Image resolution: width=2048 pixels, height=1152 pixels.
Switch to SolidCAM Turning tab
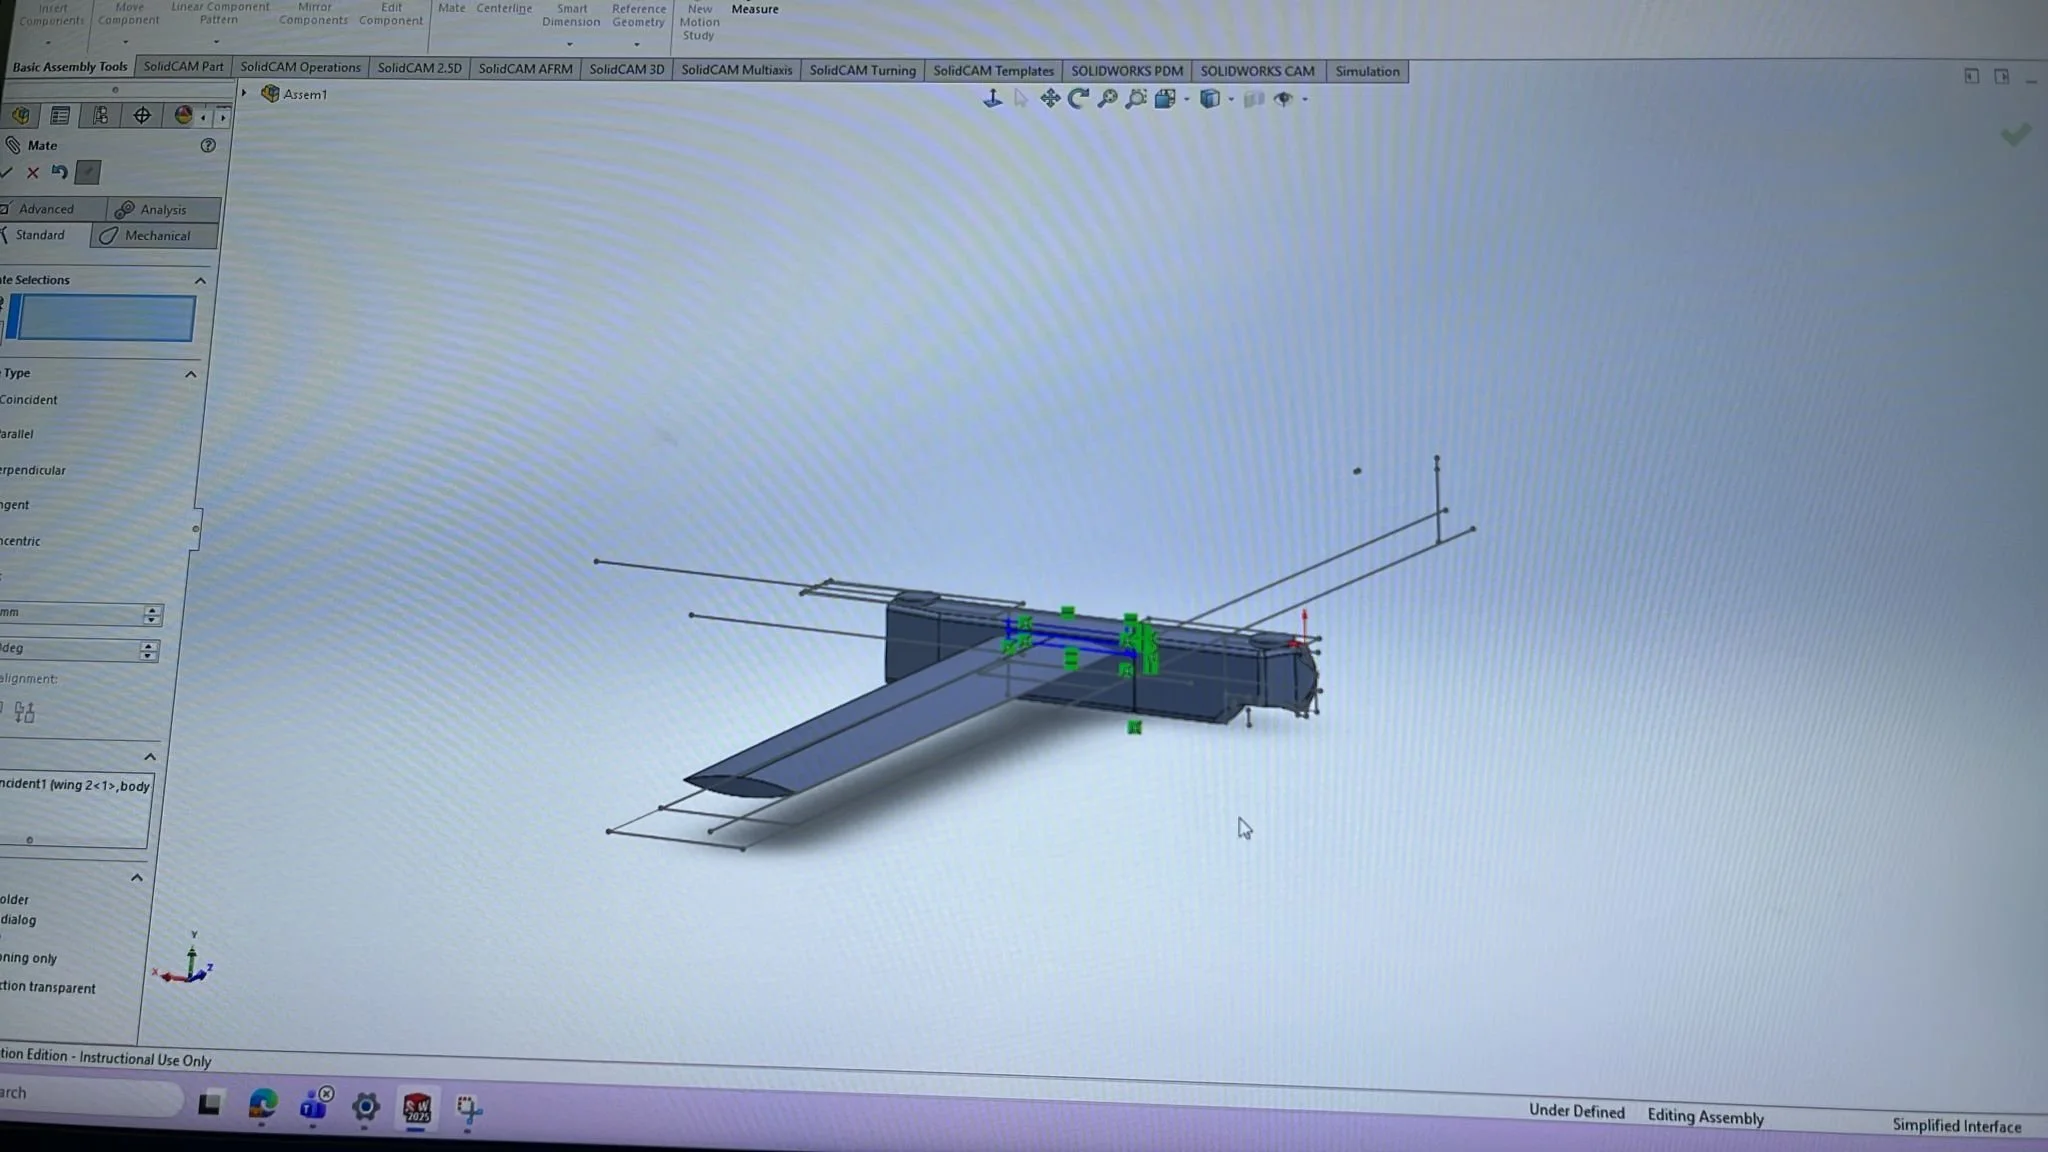coord(862,70)
